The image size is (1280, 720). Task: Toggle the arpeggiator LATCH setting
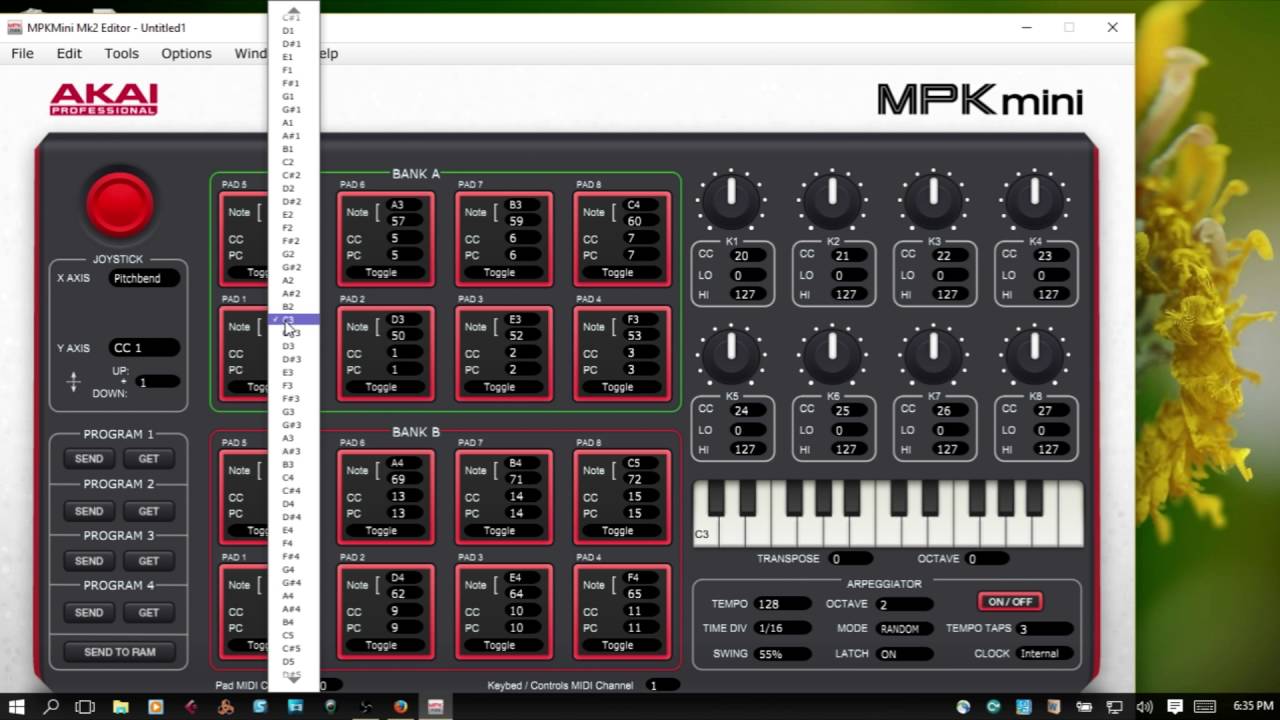(903, 654)
